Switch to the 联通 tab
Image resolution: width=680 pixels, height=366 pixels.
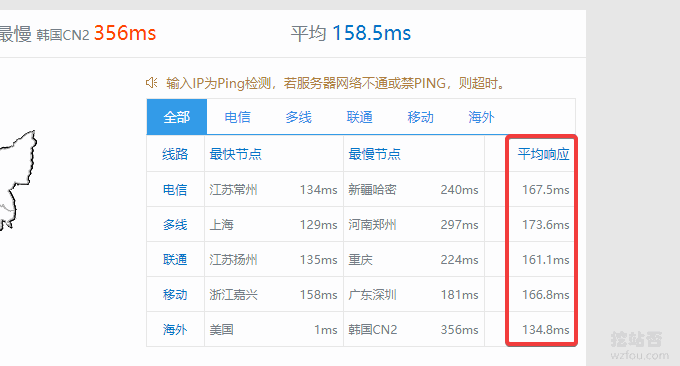(359, 117)
